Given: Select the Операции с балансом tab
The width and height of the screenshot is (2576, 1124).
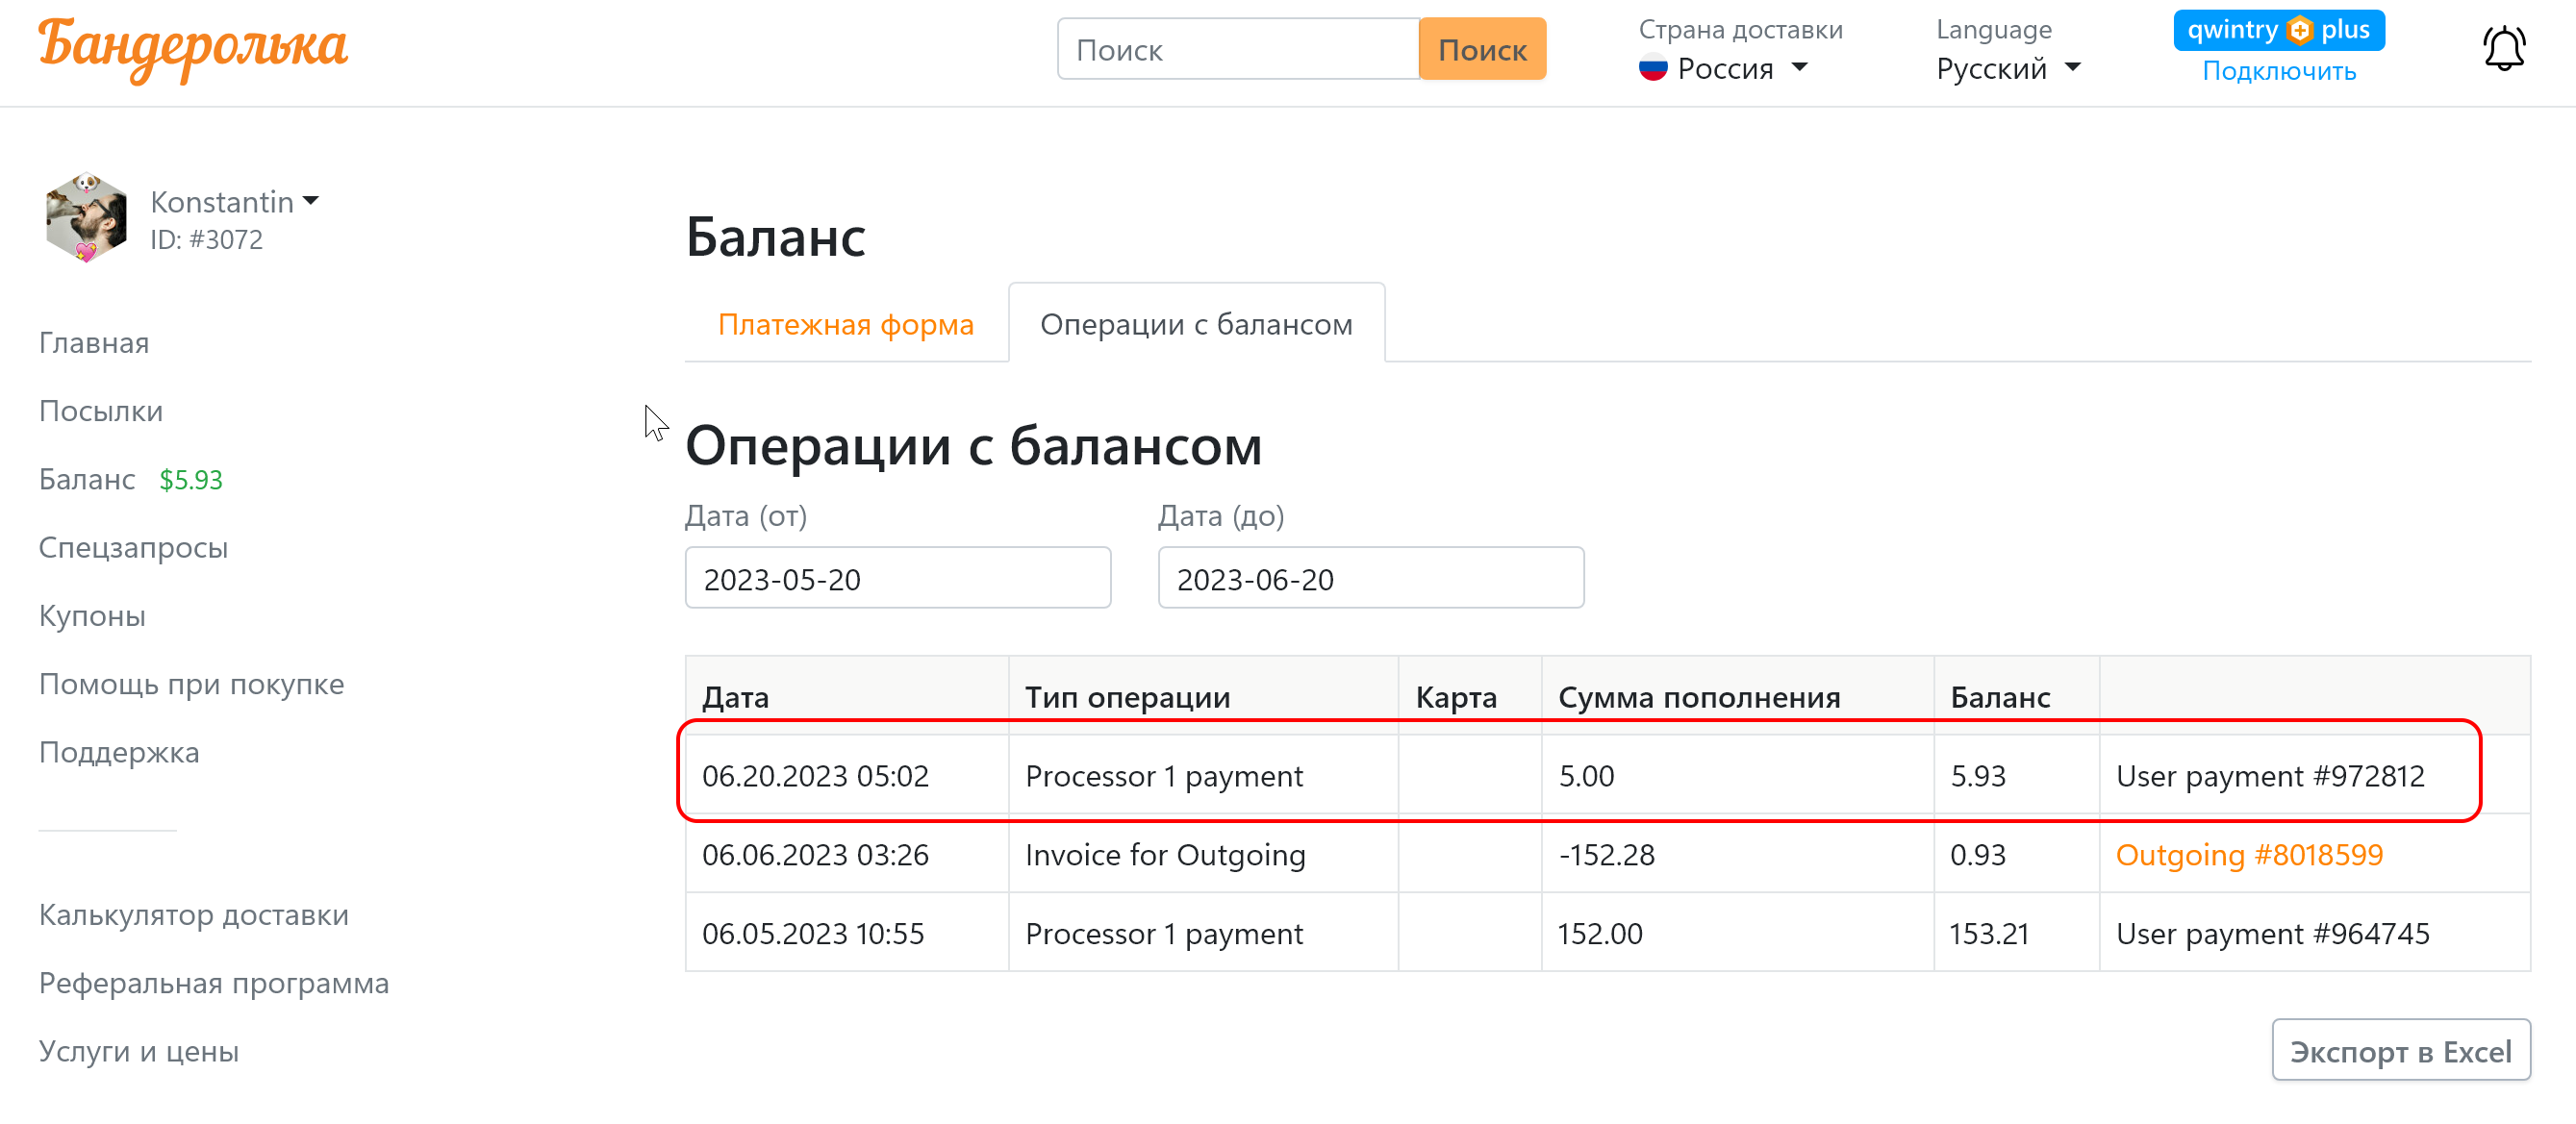Looking at the screenshot, I should (x=1196, y=324).
